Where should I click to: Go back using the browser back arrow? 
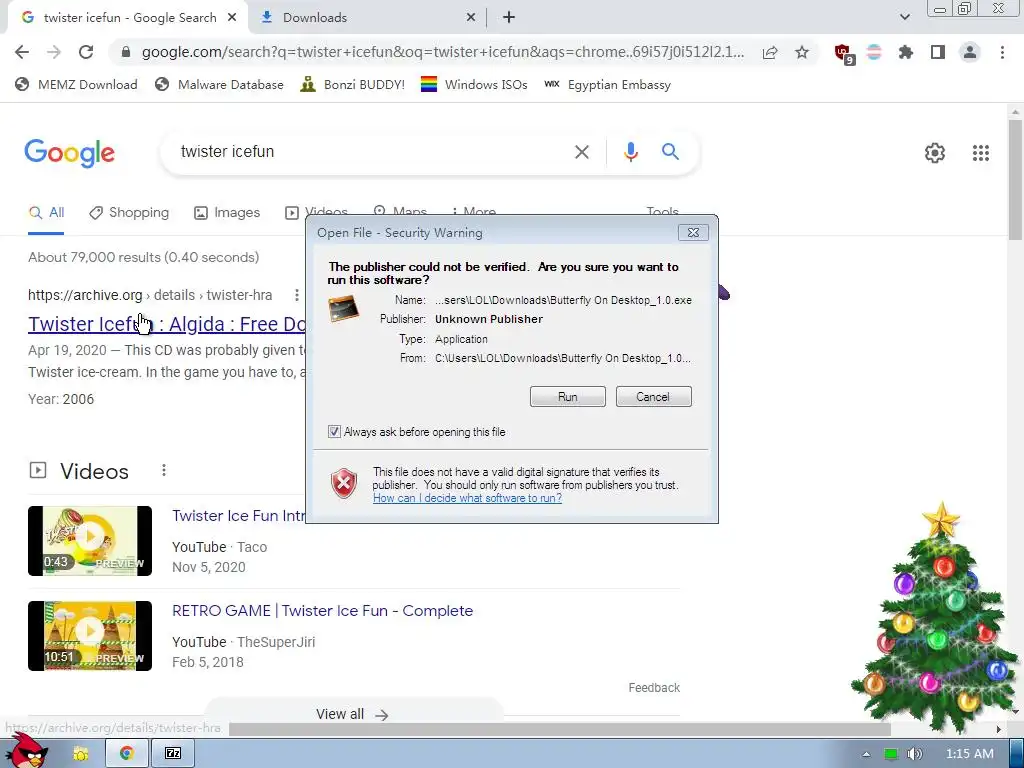[22, 52]
